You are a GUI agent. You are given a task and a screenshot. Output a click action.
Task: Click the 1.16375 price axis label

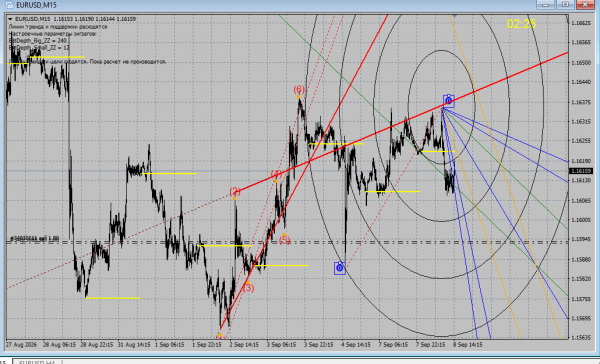(580, 102)
